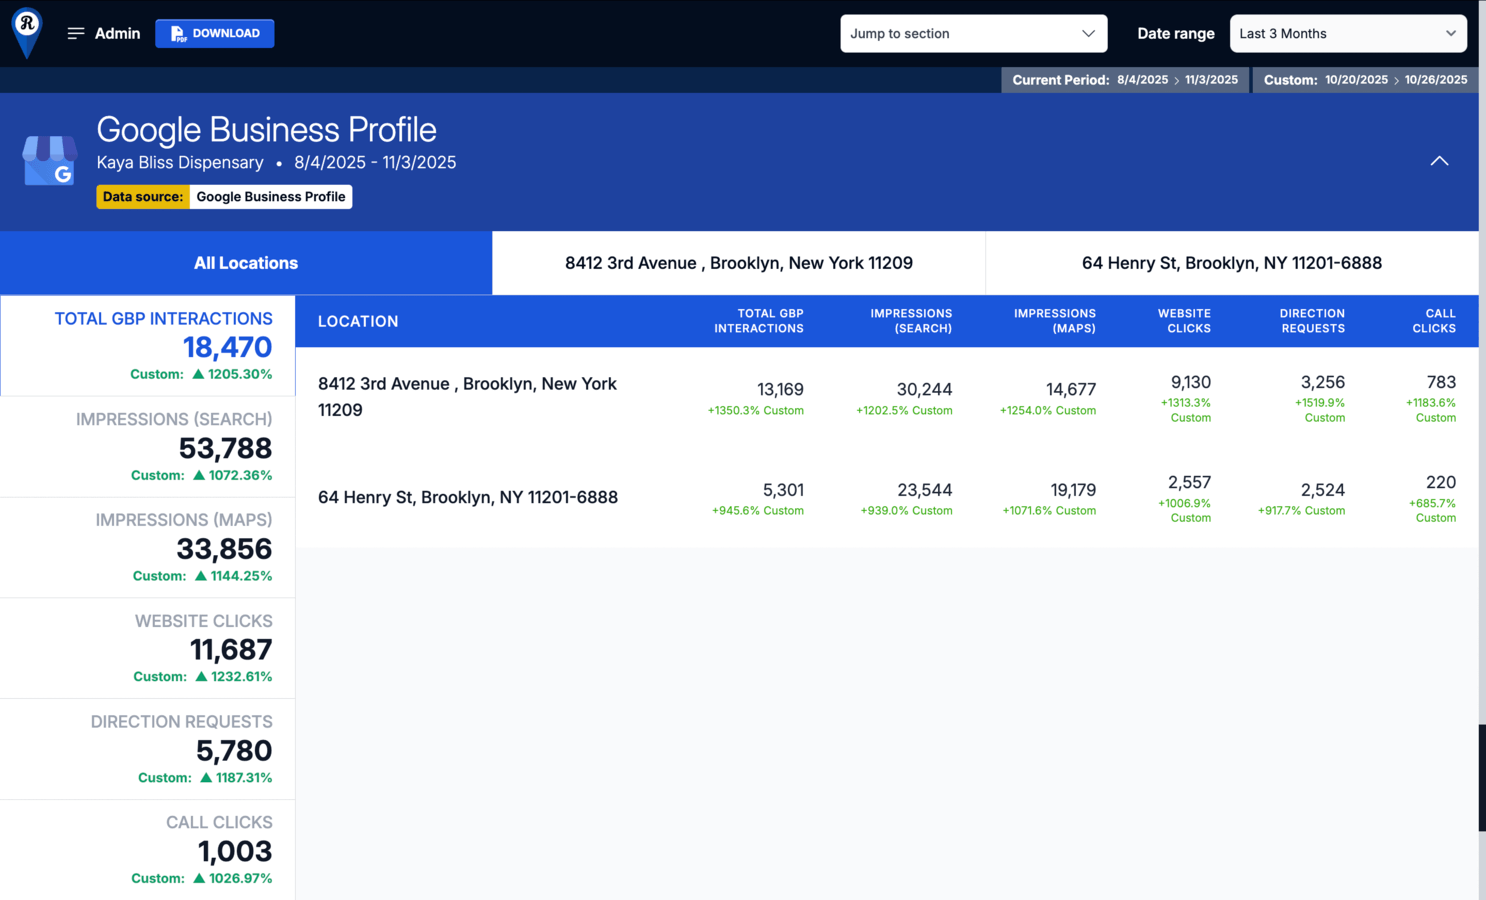Select the Website Clicks metric card

click(x=148, y=649)
